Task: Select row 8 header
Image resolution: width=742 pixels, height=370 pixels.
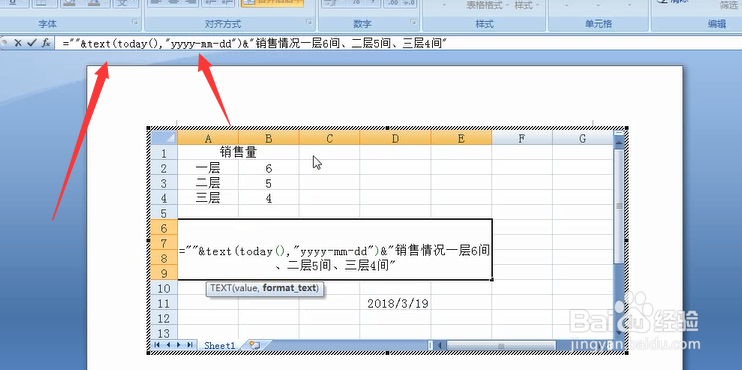Action: coord(164,258)
